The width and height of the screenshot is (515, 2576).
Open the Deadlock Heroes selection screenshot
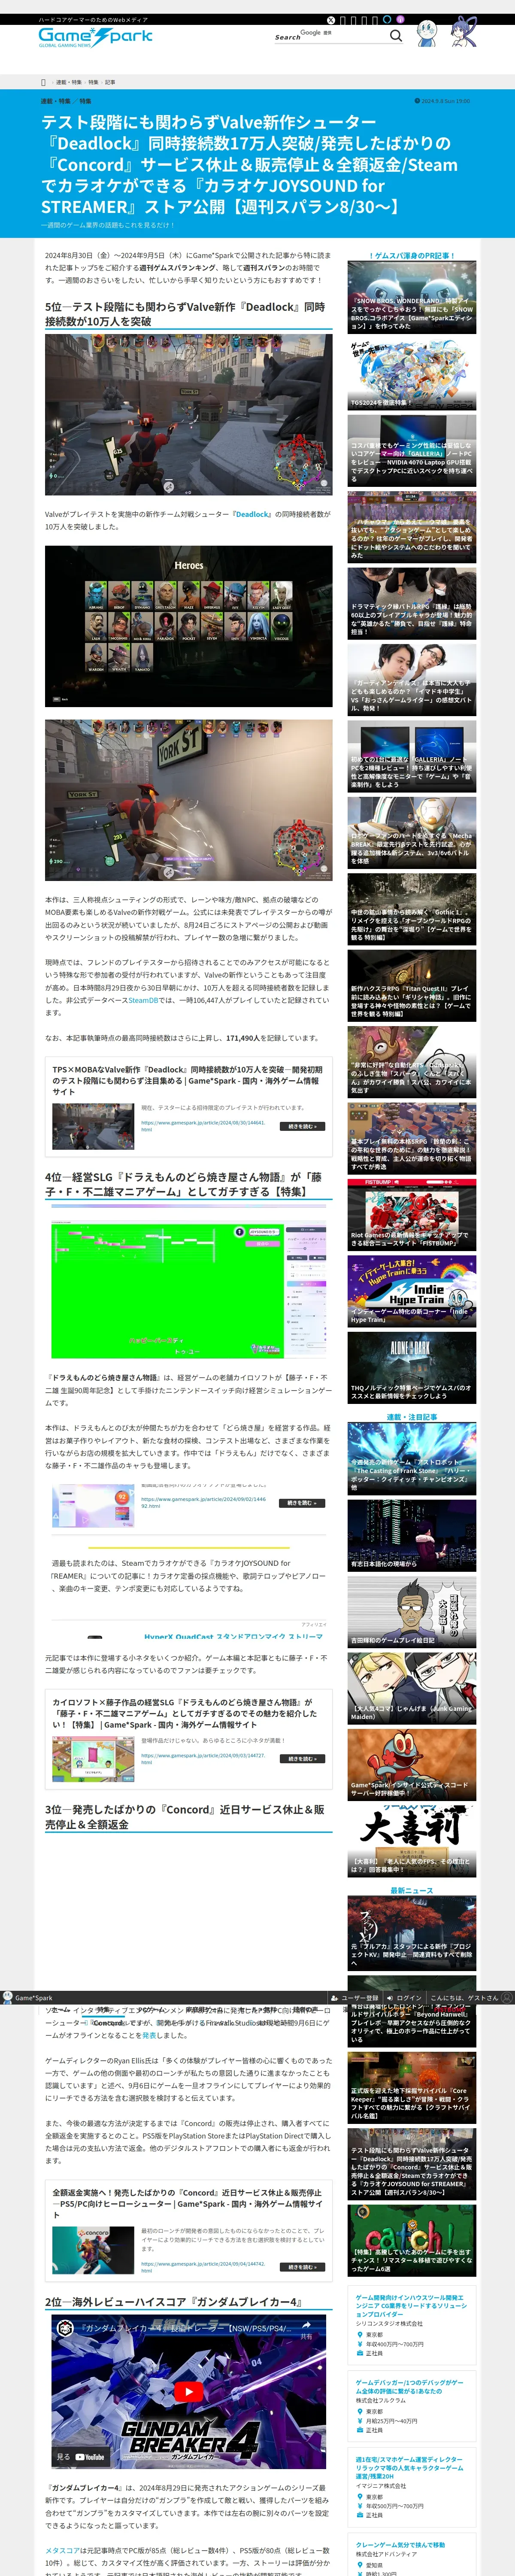(x=188, y=626)
